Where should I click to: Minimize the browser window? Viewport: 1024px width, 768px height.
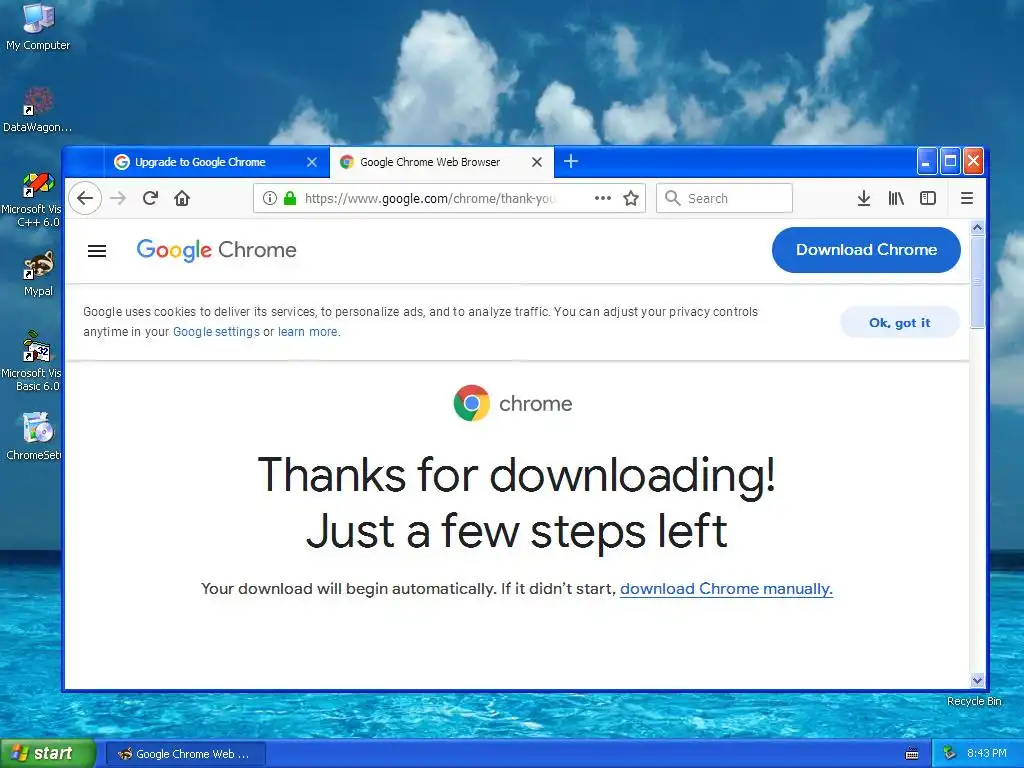click(x=926, y=161)
